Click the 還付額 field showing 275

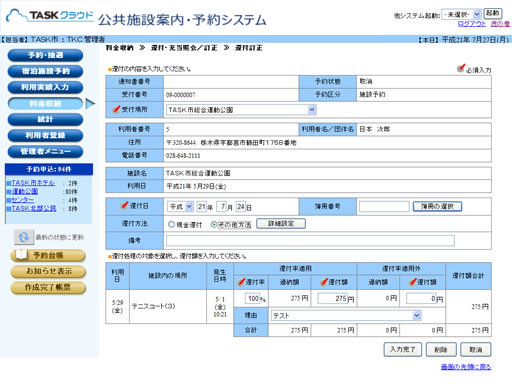click(332, 298)
